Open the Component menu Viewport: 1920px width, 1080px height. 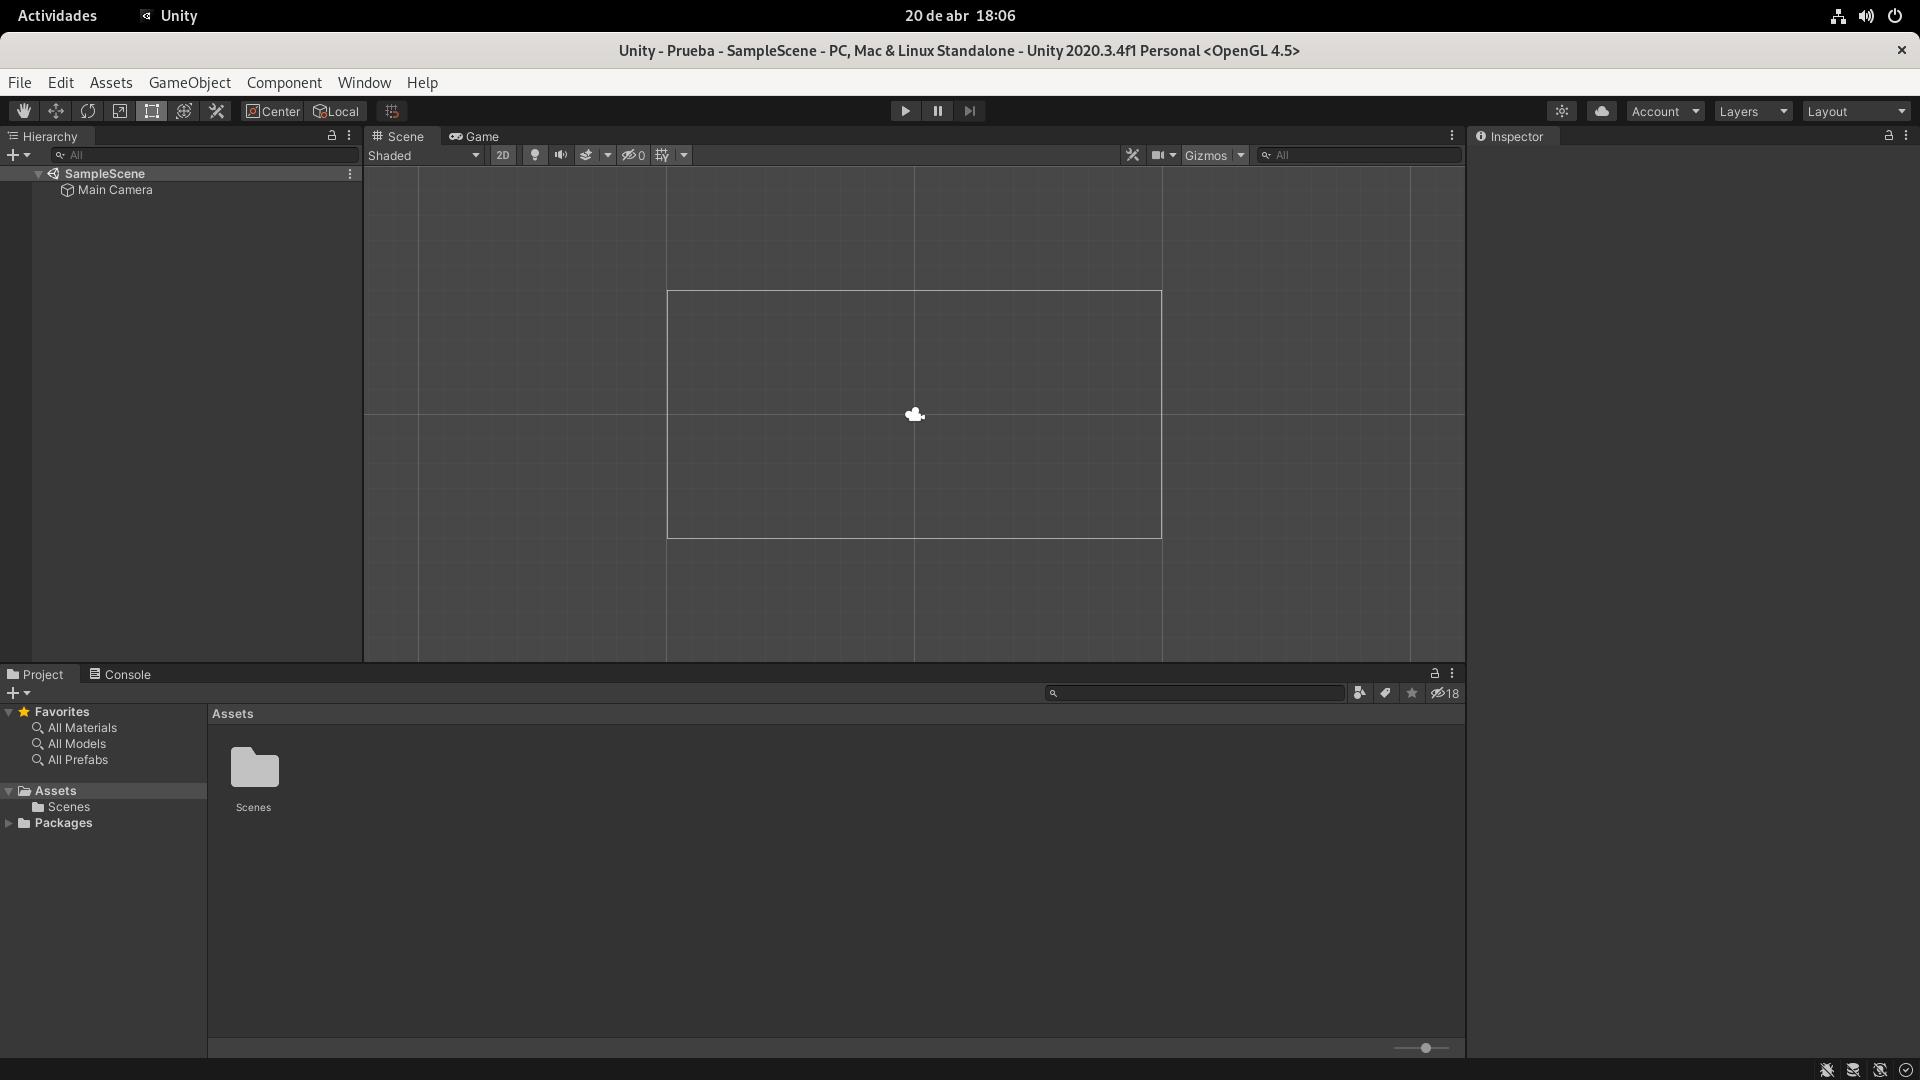[284, 83]
